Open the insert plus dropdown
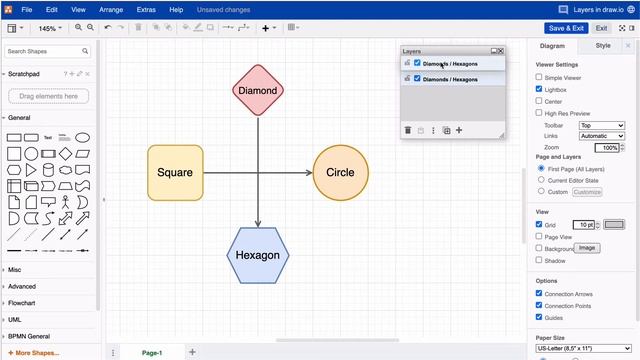Screen dimensions: 640x360 (x=269, y=28)
